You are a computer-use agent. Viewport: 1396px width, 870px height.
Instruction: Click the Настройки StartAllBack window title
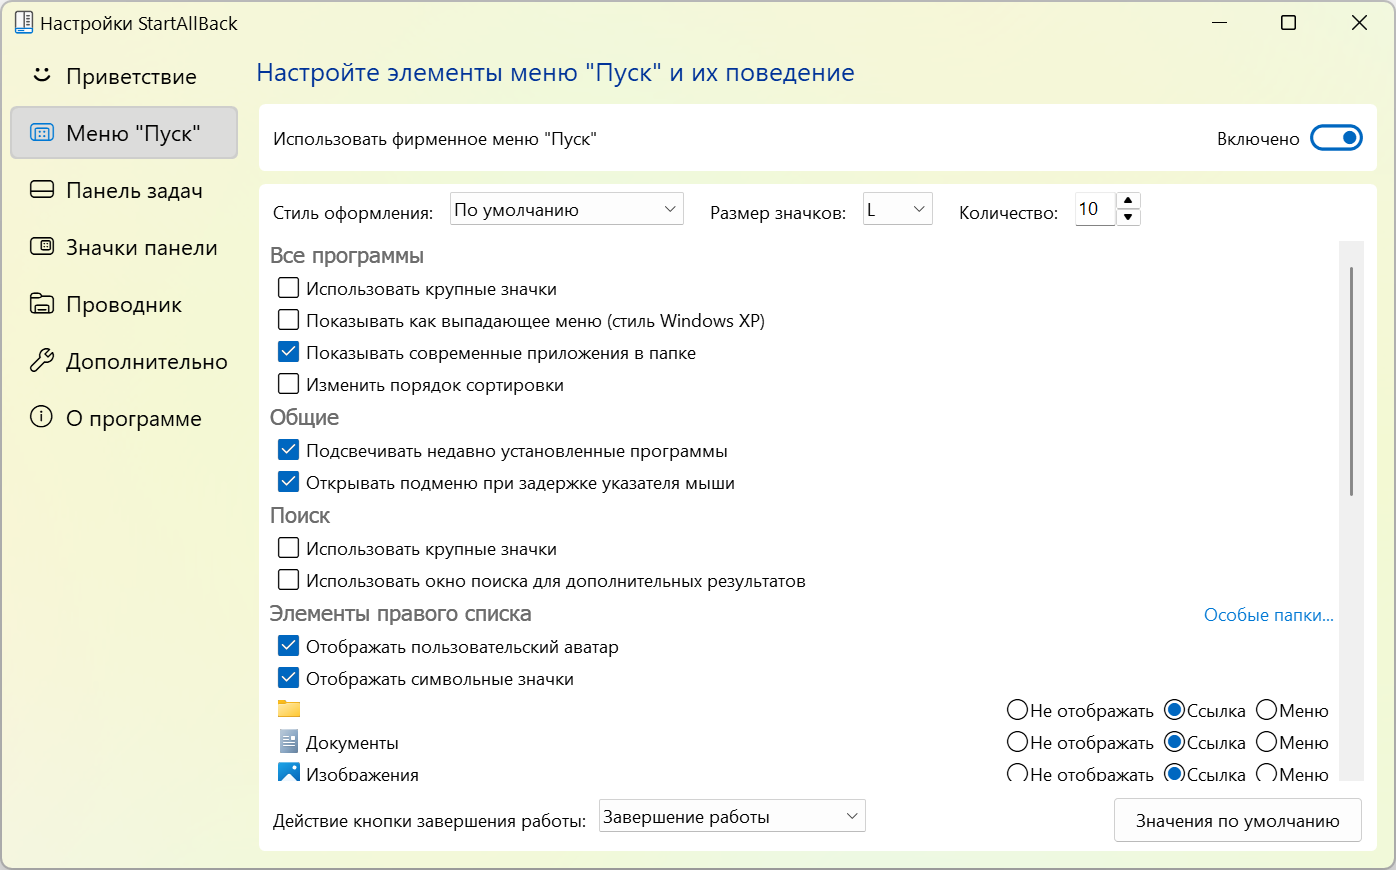[139, 23]
